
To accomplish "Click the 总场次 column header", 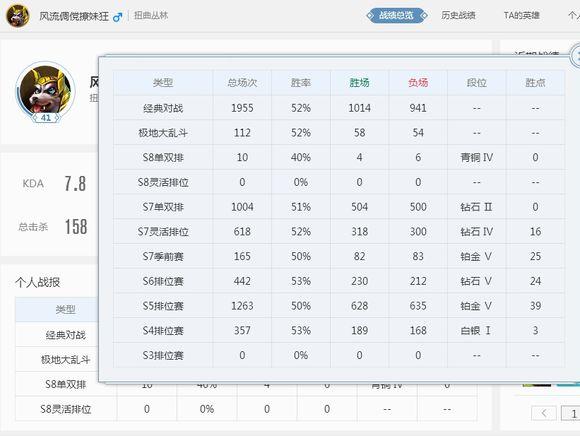I will [x=242, y=83].
